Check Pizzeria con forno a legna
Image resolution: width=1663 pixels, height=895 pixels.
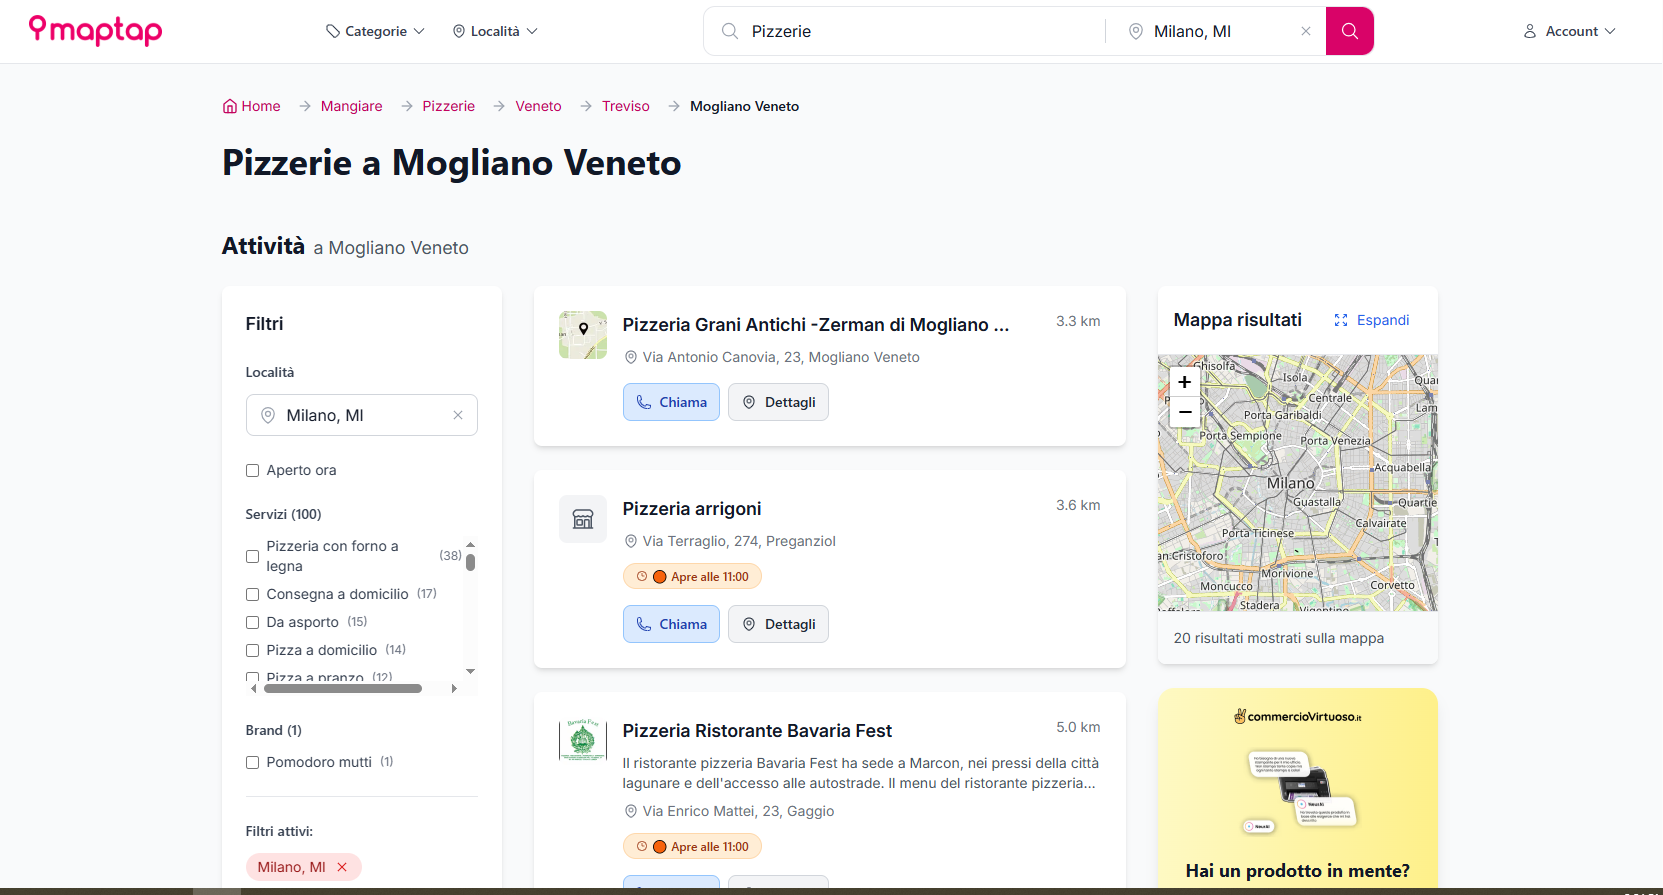coord(253,557)
